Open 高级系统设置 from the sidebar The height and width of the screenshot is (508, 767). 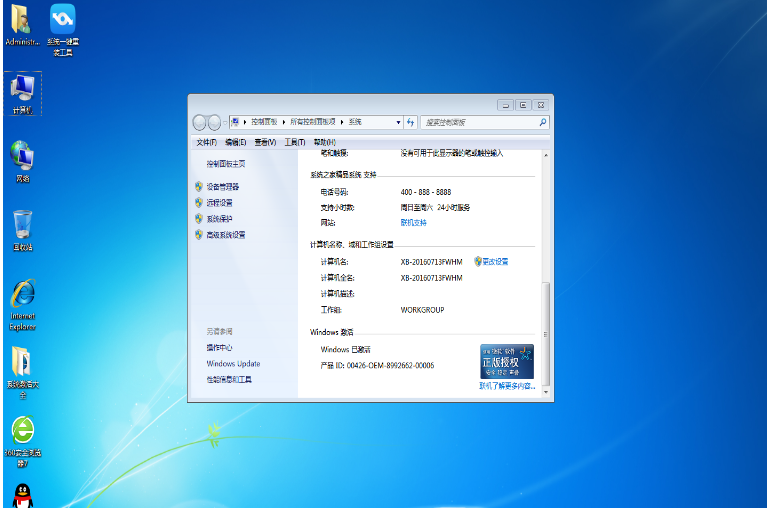pyautogui.click(x=226, y=235)
